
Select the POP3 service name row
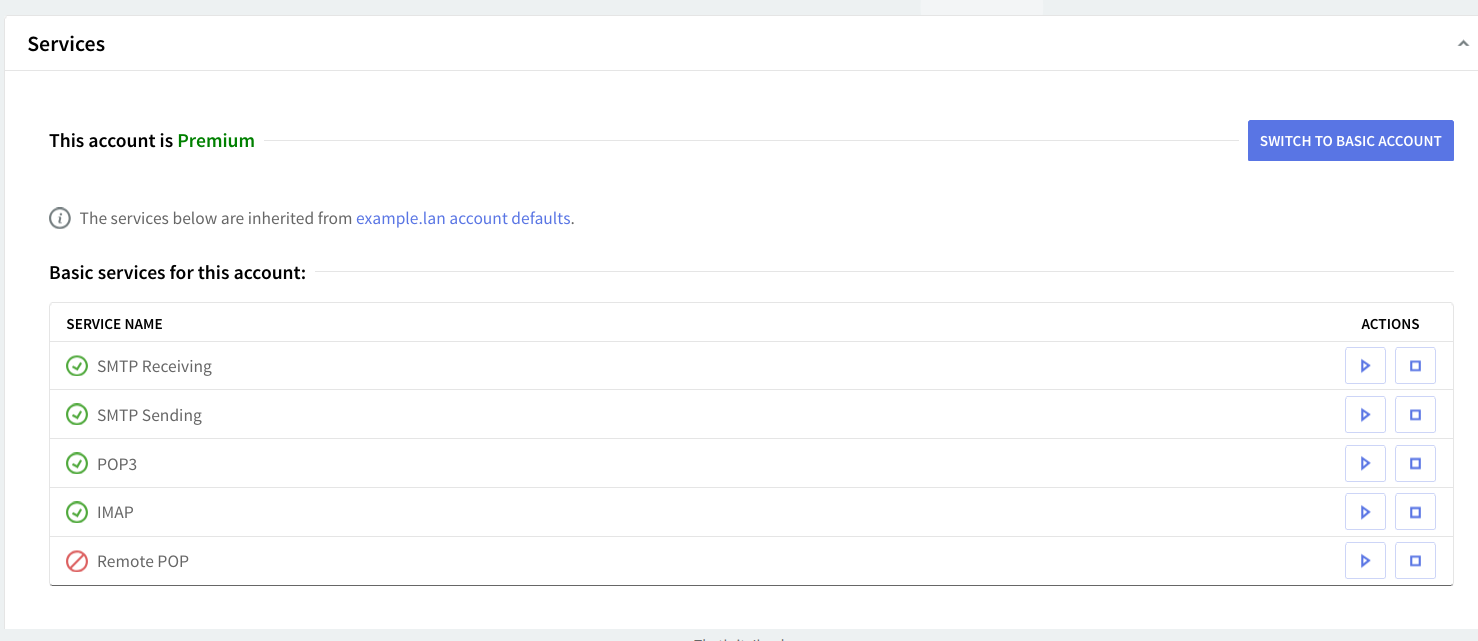click(x=117, y=464)
